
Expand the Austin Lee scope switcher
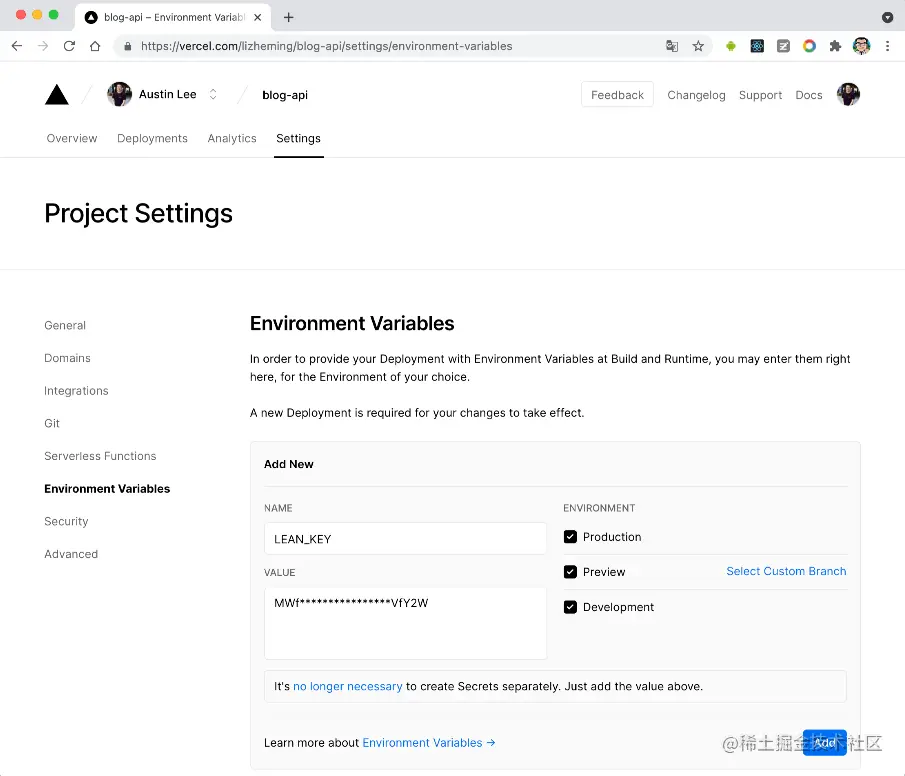213,95
